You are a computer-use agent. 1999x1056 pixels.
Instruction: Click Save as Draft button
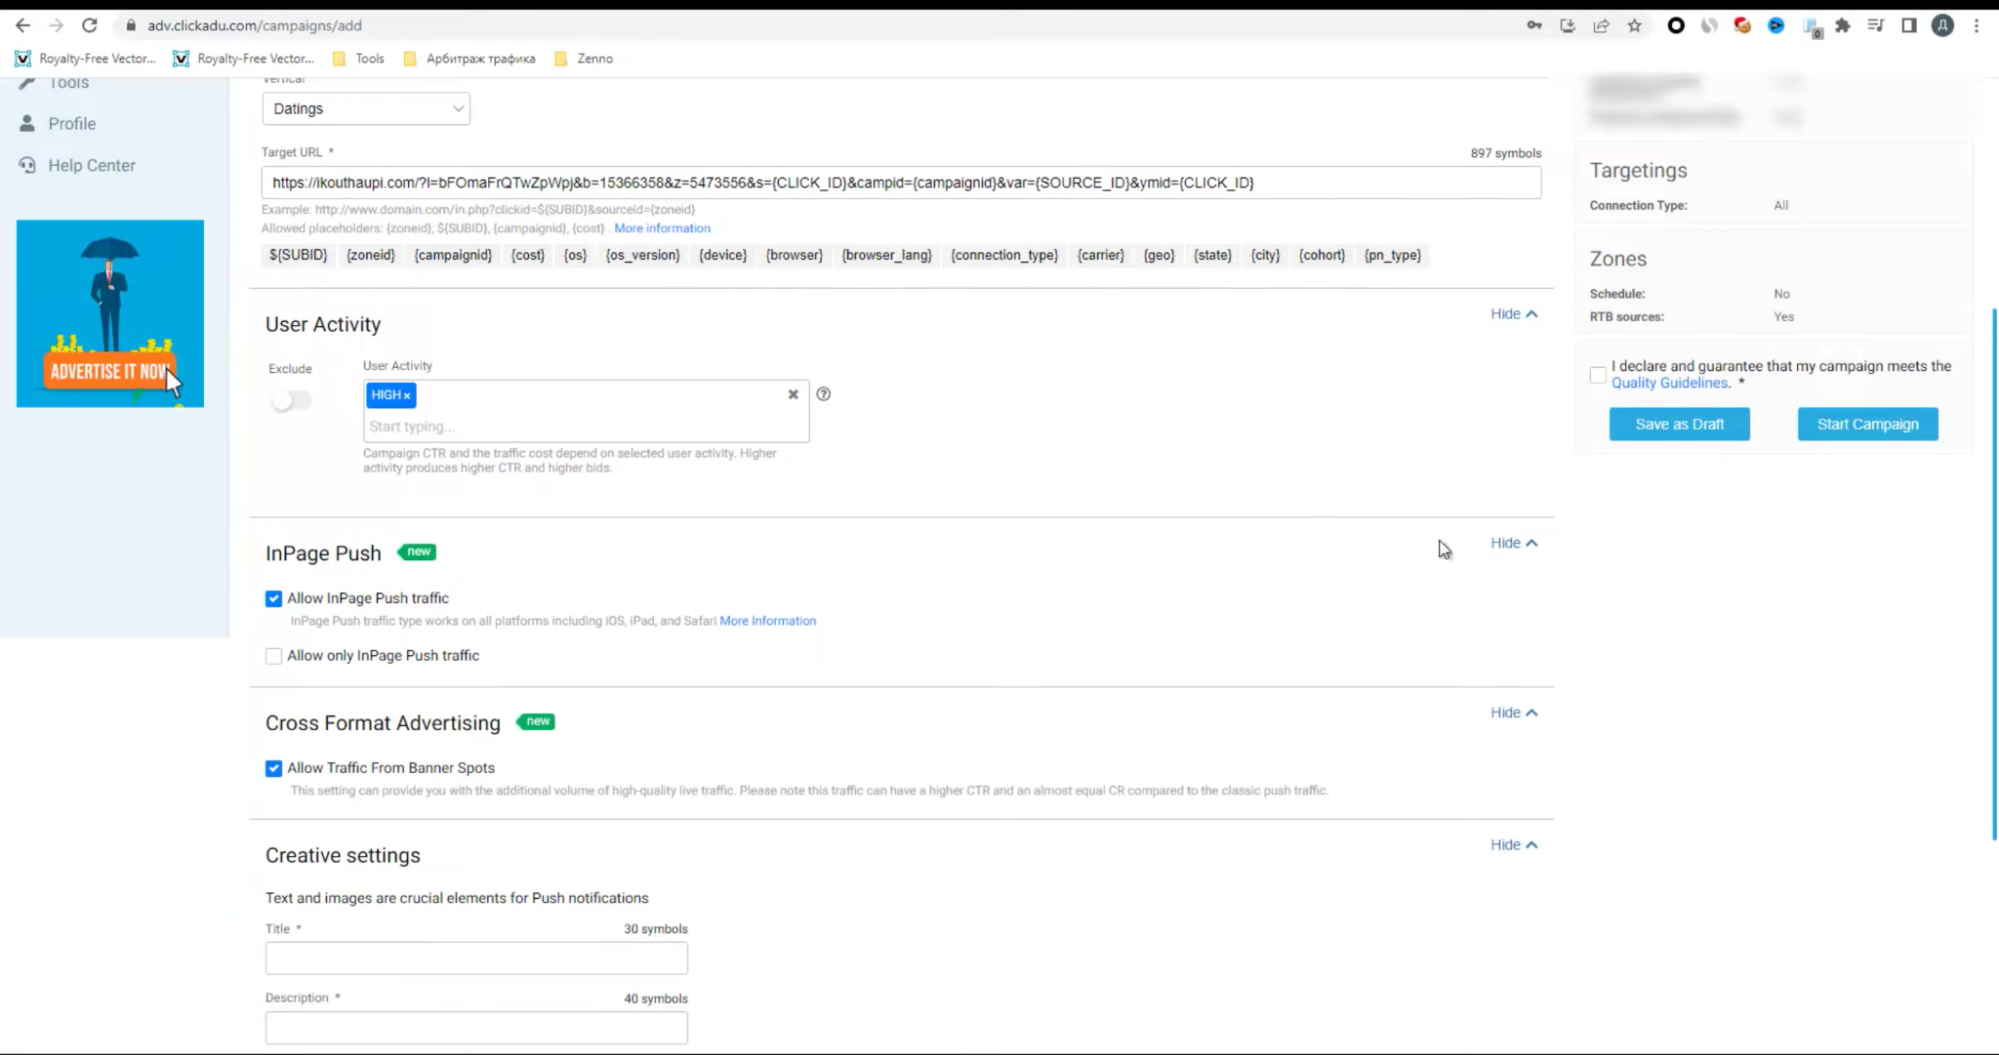tap(1679, 424)
